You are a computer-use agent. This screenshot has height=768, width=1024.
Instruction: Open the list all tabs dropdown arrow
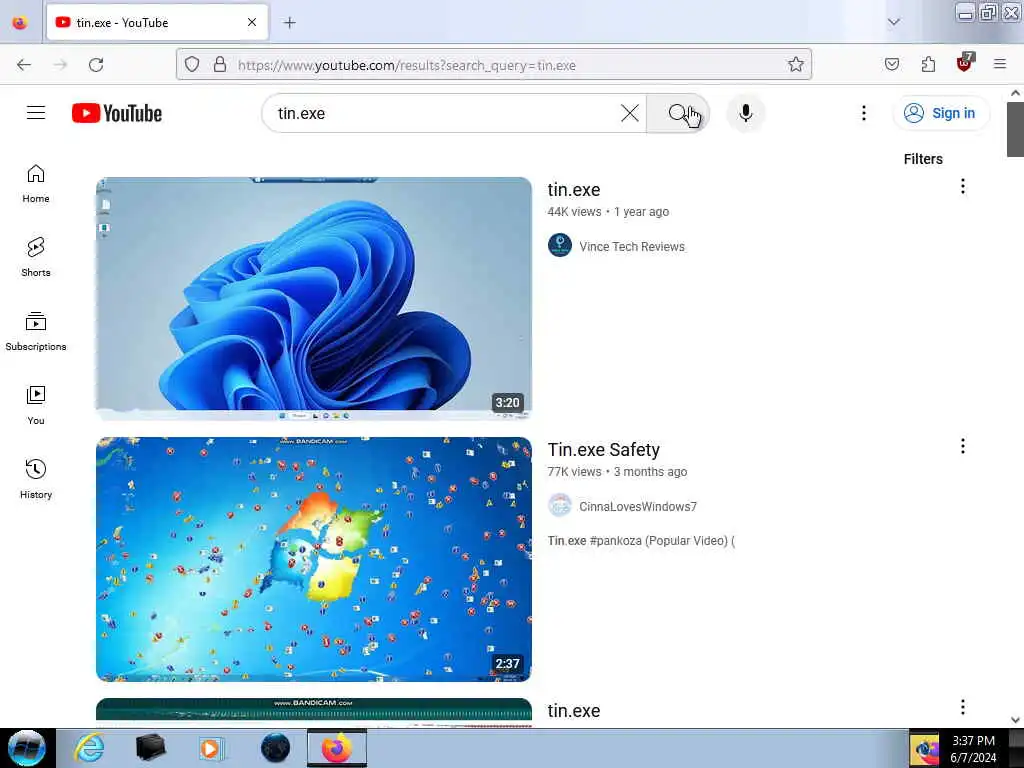894,22
